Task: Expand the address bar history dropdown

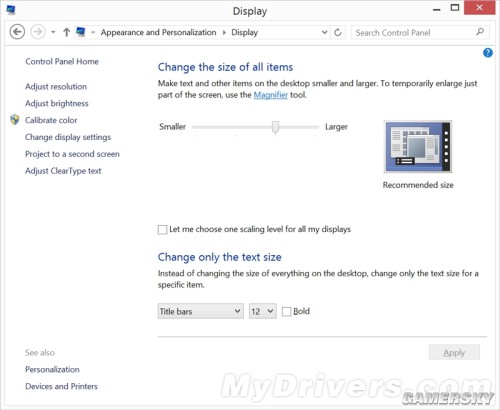Action: tap(324, 32)
